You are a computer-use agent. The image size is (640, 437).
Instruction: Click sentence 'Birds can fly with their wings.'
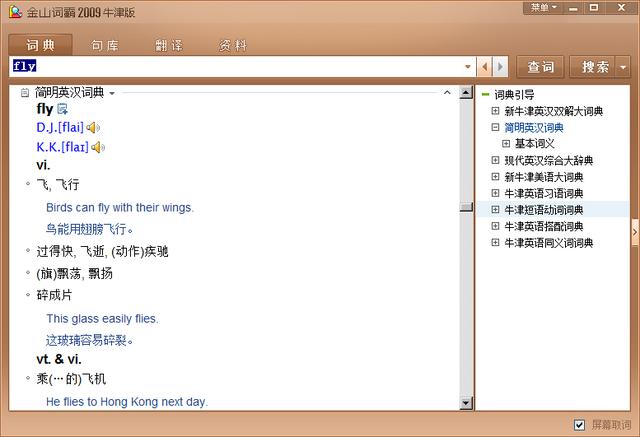(x=120, y=208)
